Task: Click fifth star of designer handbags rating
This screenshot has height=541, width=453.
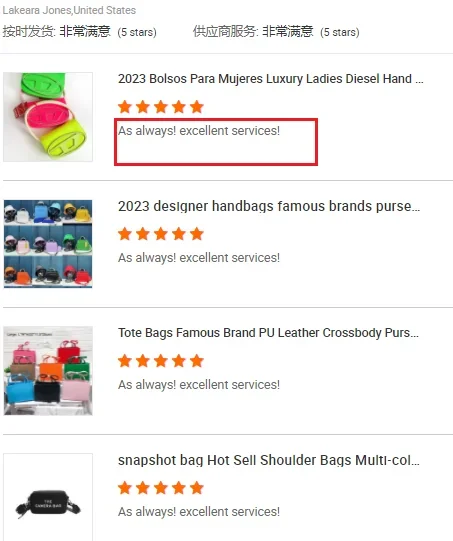Action: (x=197, y=234)
